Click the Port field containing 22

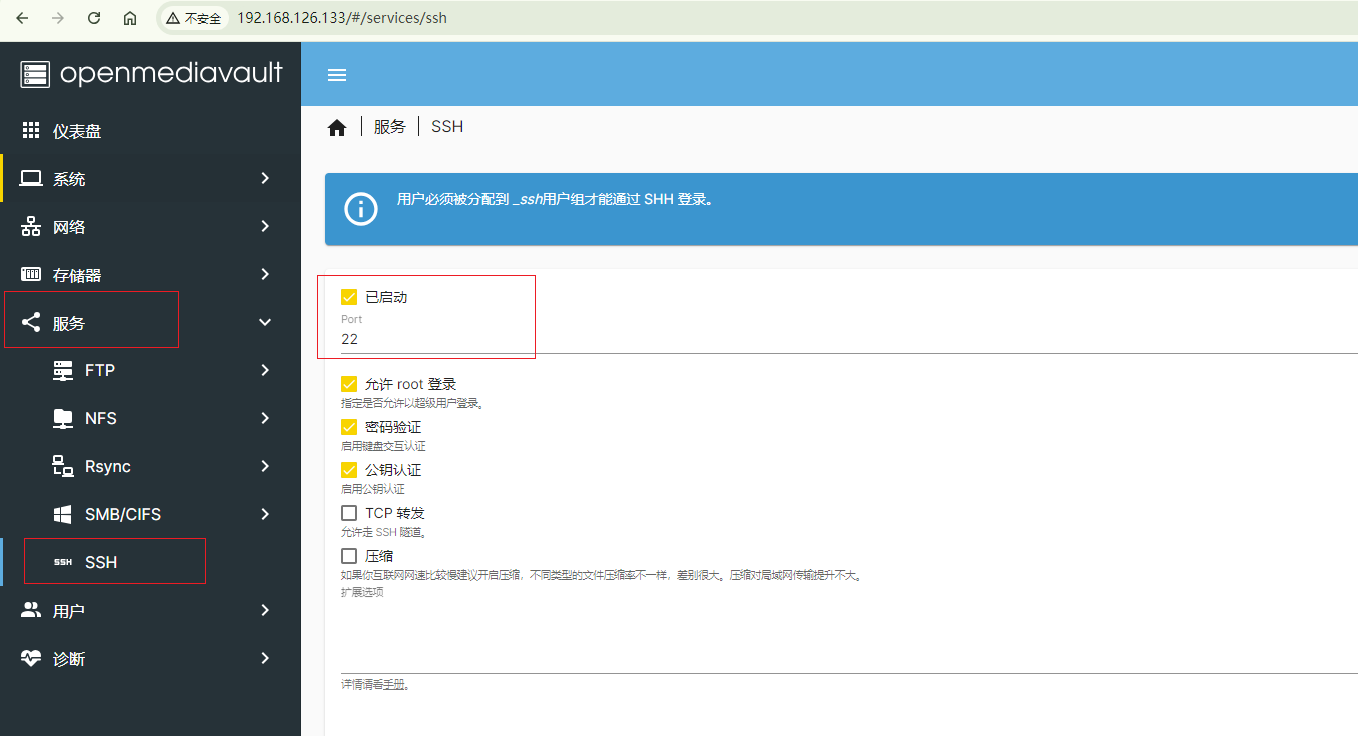[849, 339]
